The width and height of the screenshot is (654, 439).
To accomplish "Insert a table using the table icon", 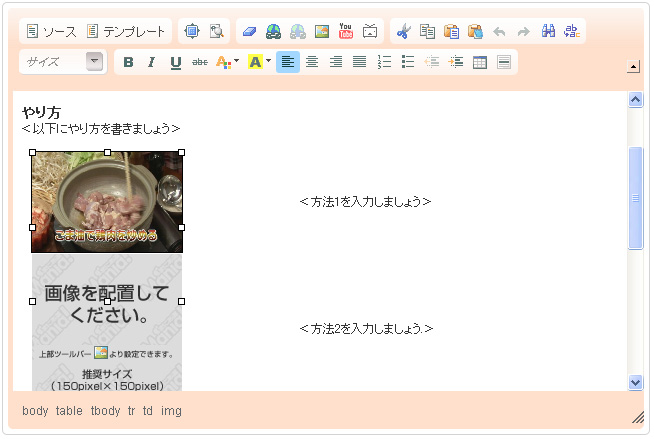I will pyautogui.click(x=480, y=62).
